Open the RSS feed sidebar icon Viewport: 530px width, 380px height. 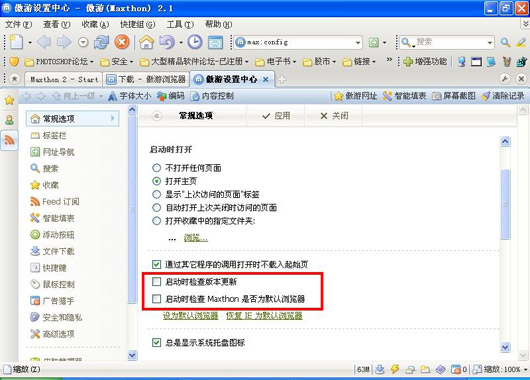point(9,139)
